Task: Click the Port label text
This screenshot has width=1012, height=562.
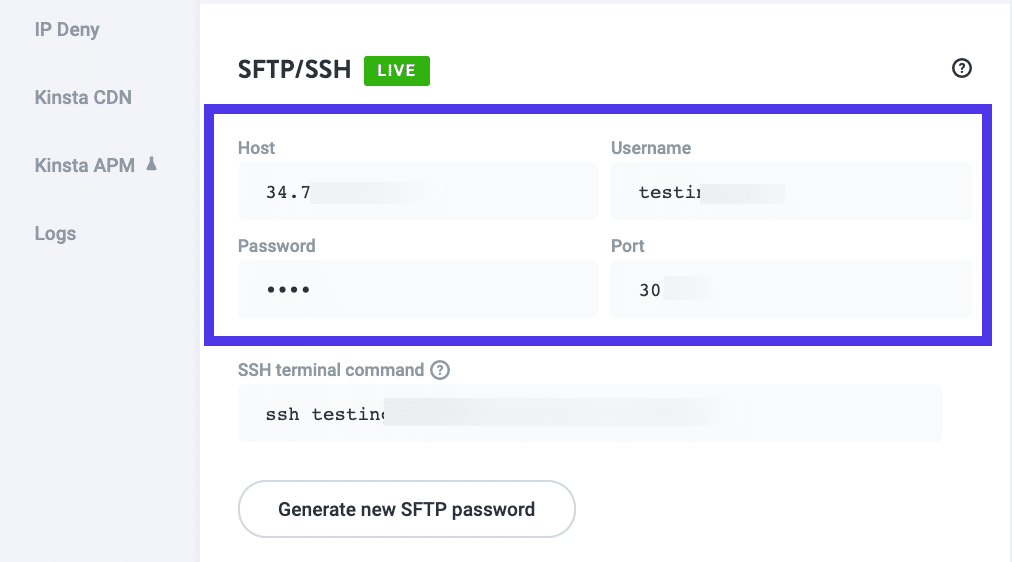Action: (x=627, y=246)
